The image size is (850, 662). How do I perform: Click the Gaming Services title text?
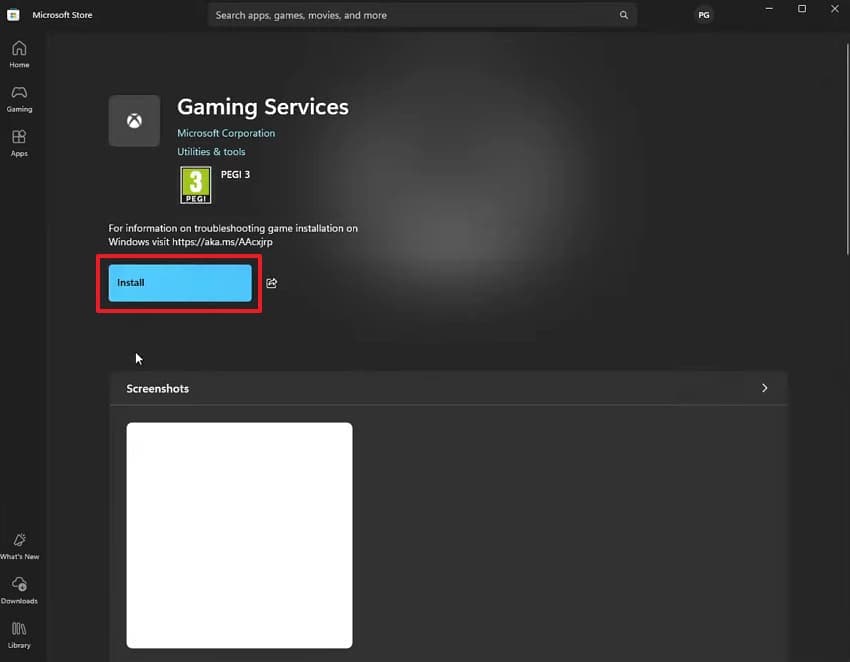(x=263, y=107)
